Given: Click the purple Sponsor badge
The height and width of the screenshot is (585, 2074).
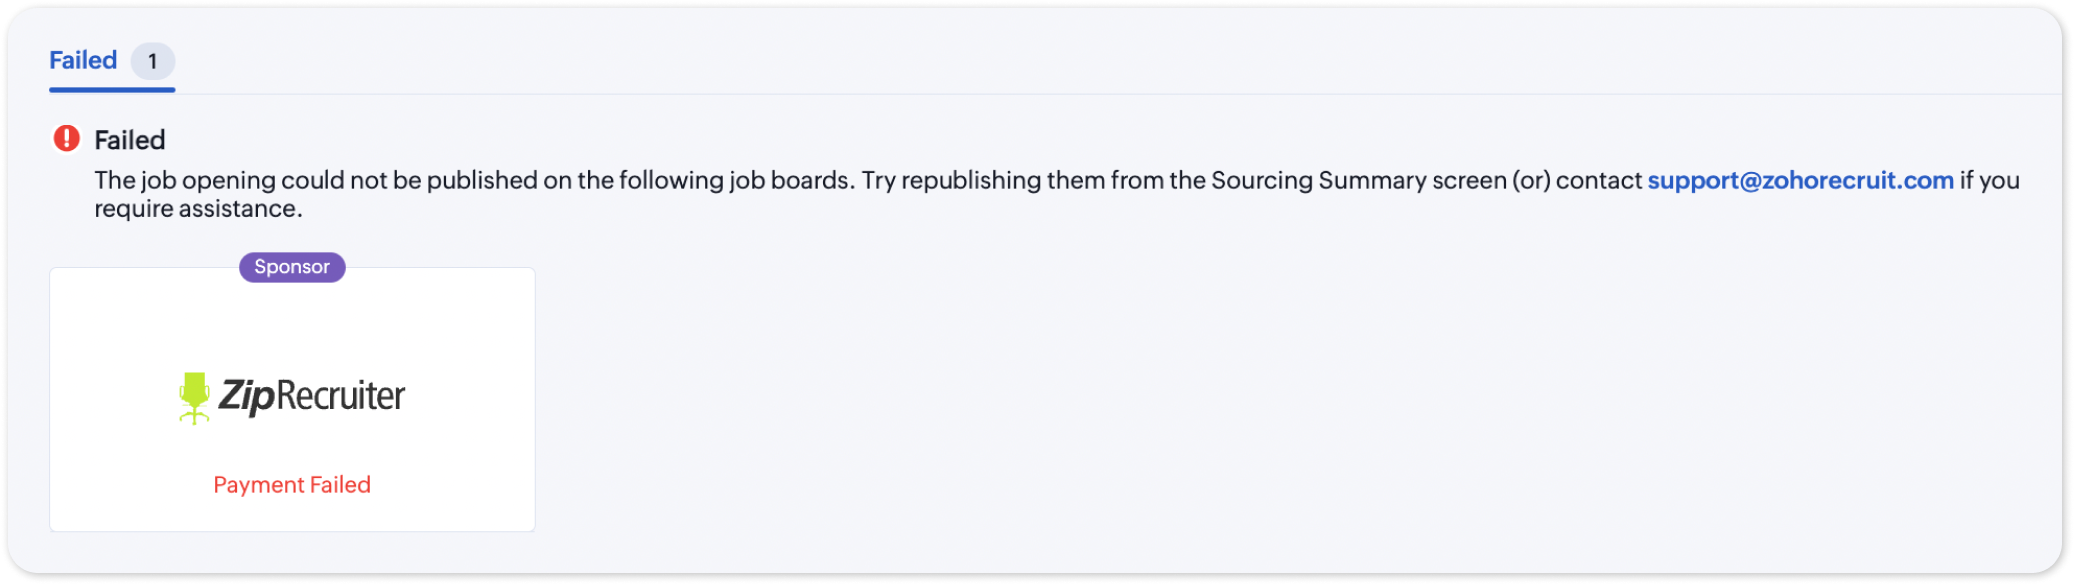Looking at the screenshot, I should click(x=292, y=267).
